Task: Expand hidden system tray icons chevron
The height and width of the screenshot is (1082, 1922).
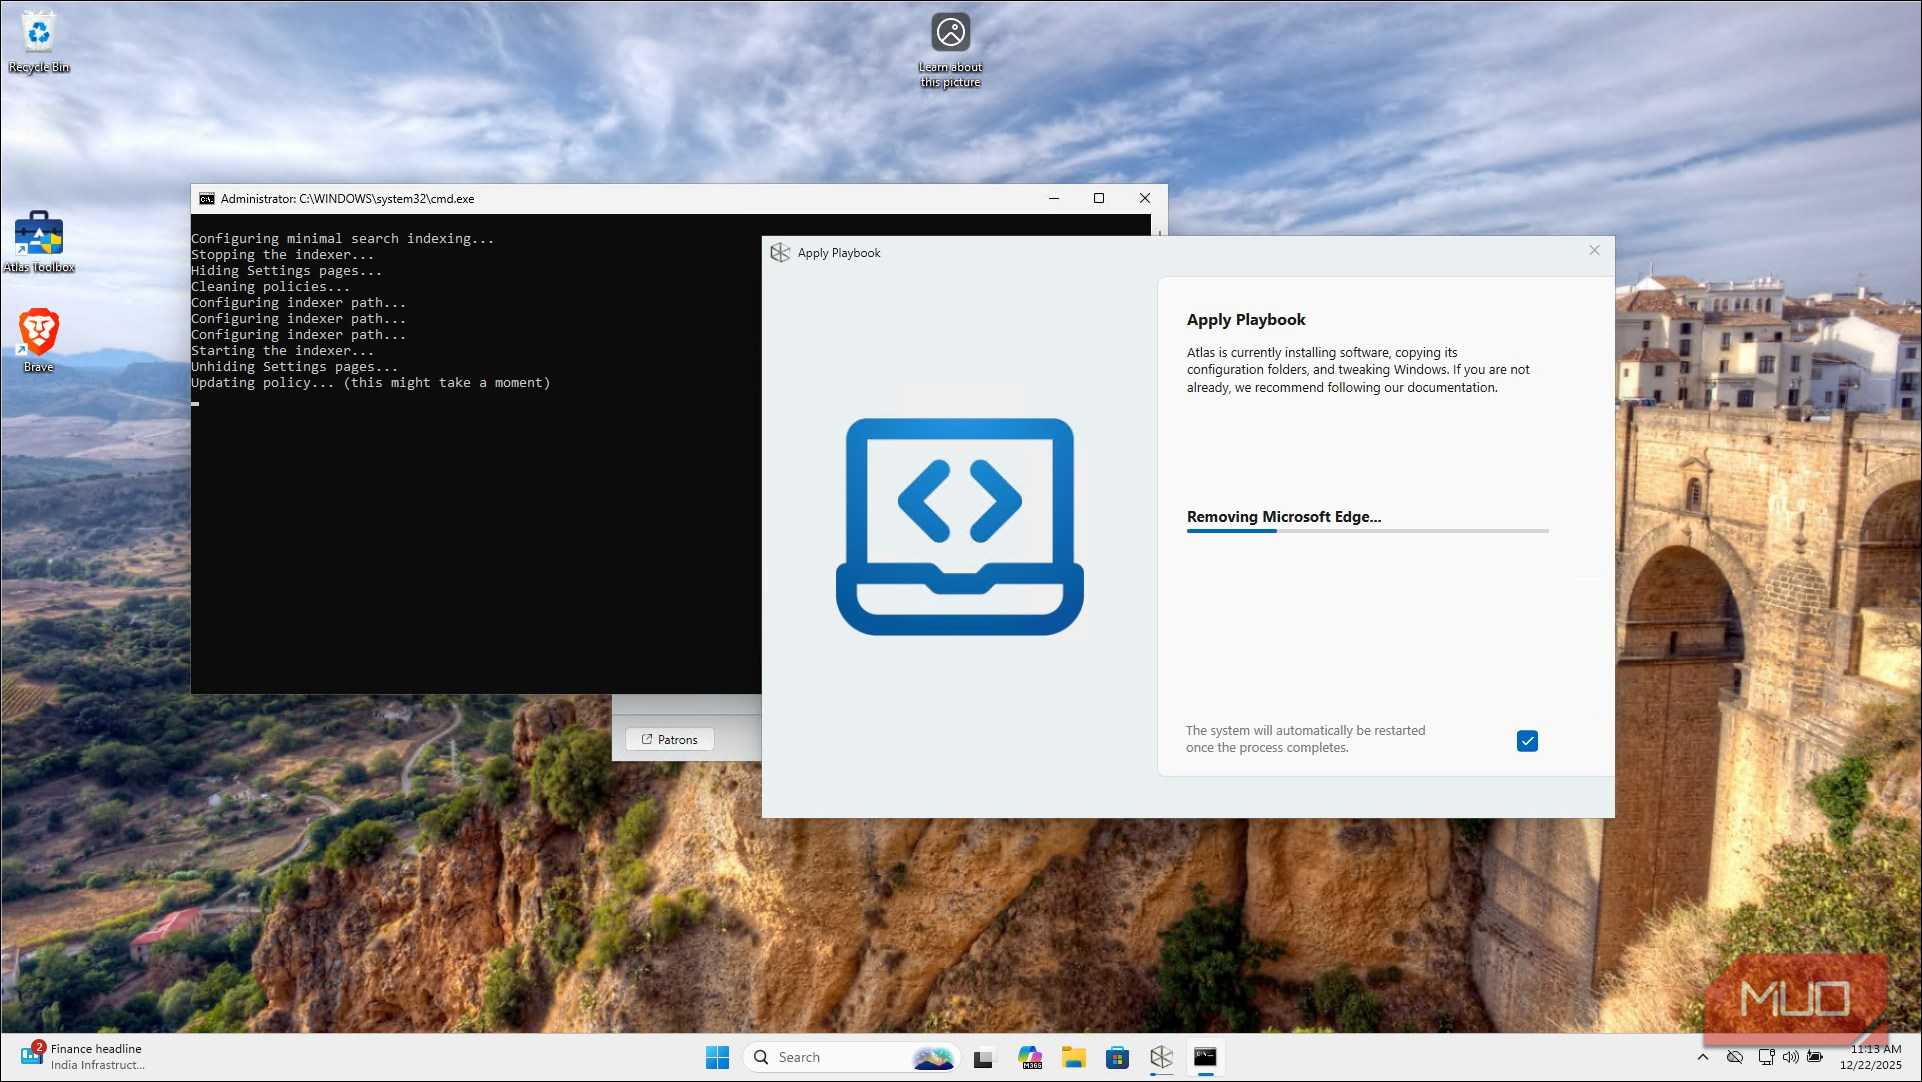Action: click(x=1703, y=1057)
